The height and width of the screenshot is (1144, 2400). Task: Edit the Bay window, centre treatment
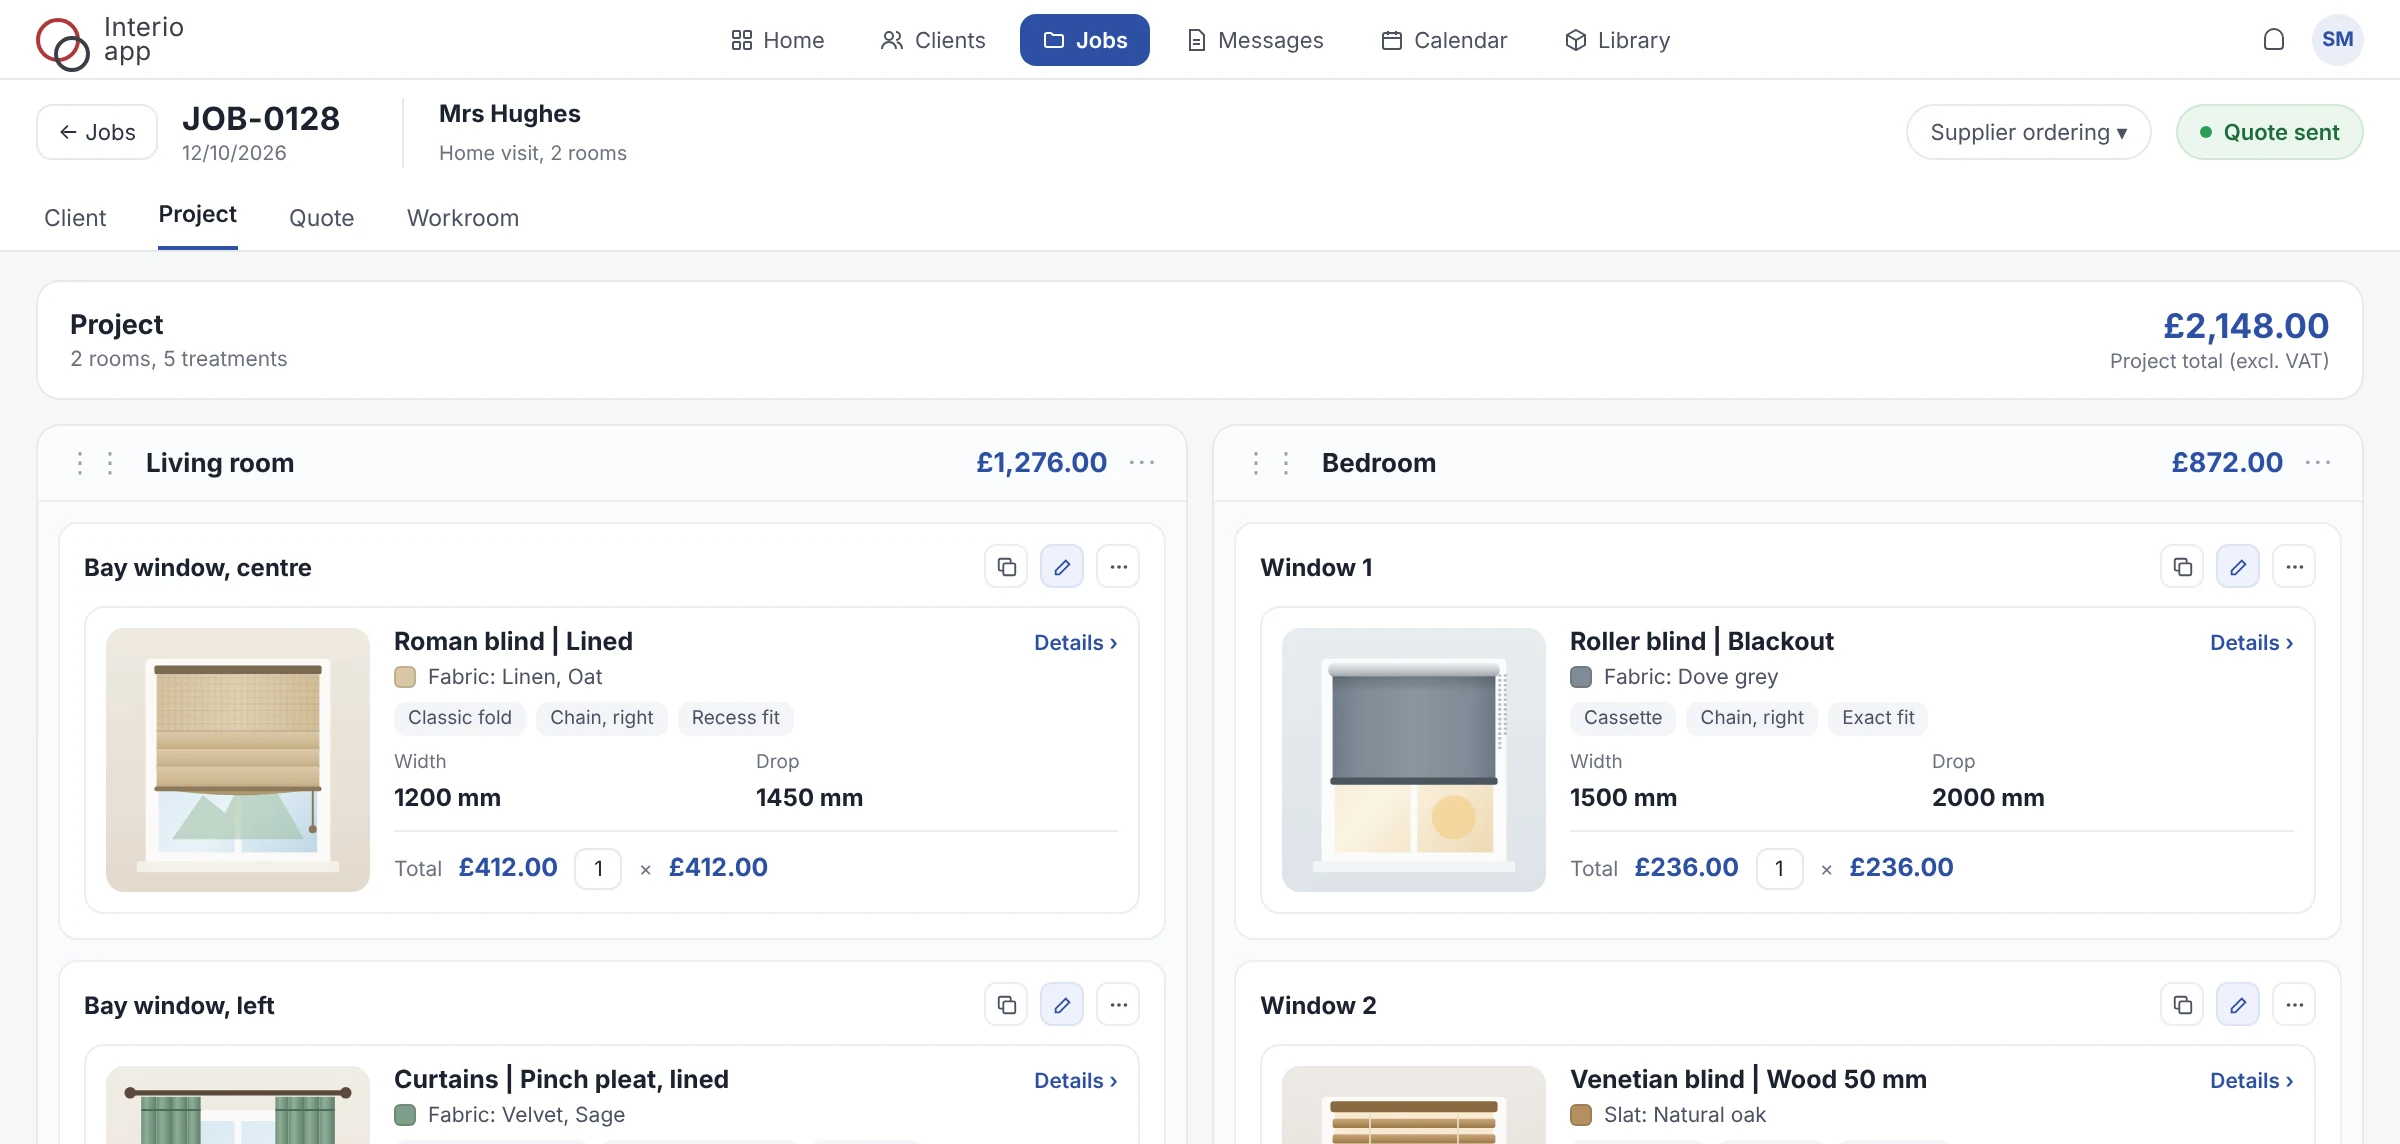pos(1062,567)
